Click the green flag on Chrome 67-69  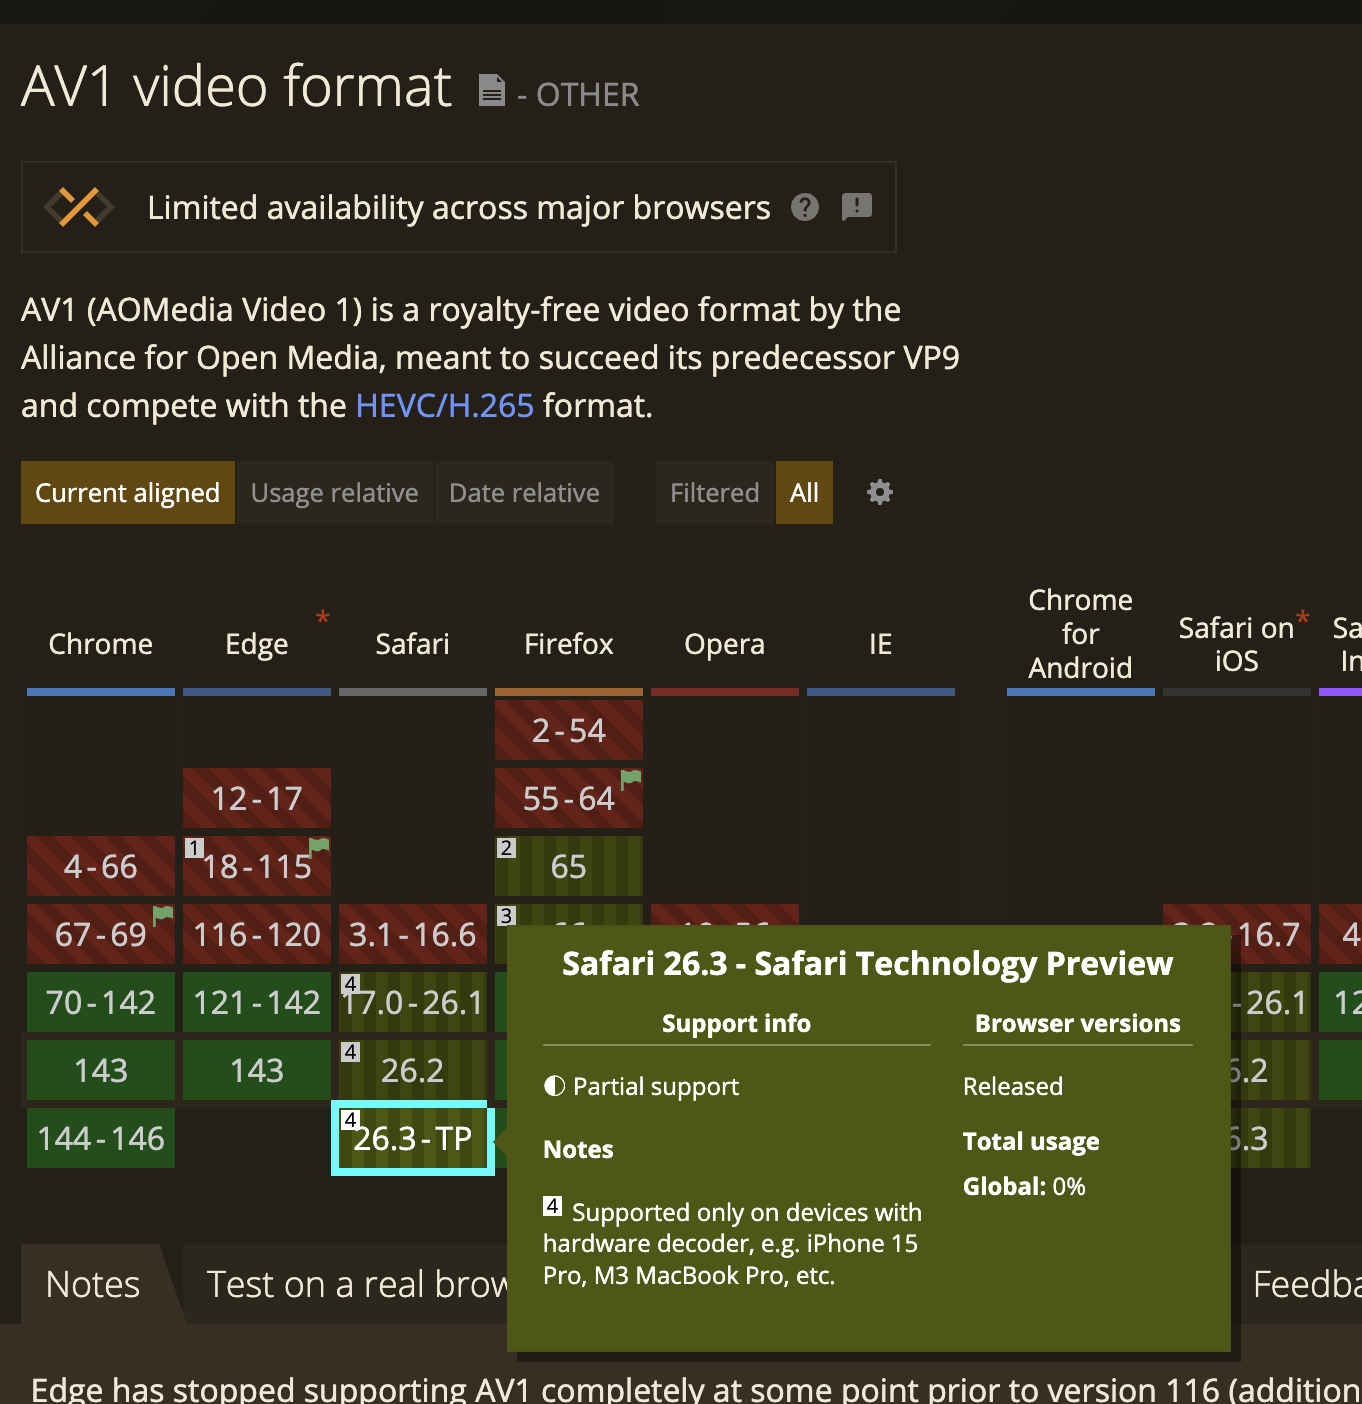coord(162,914)
